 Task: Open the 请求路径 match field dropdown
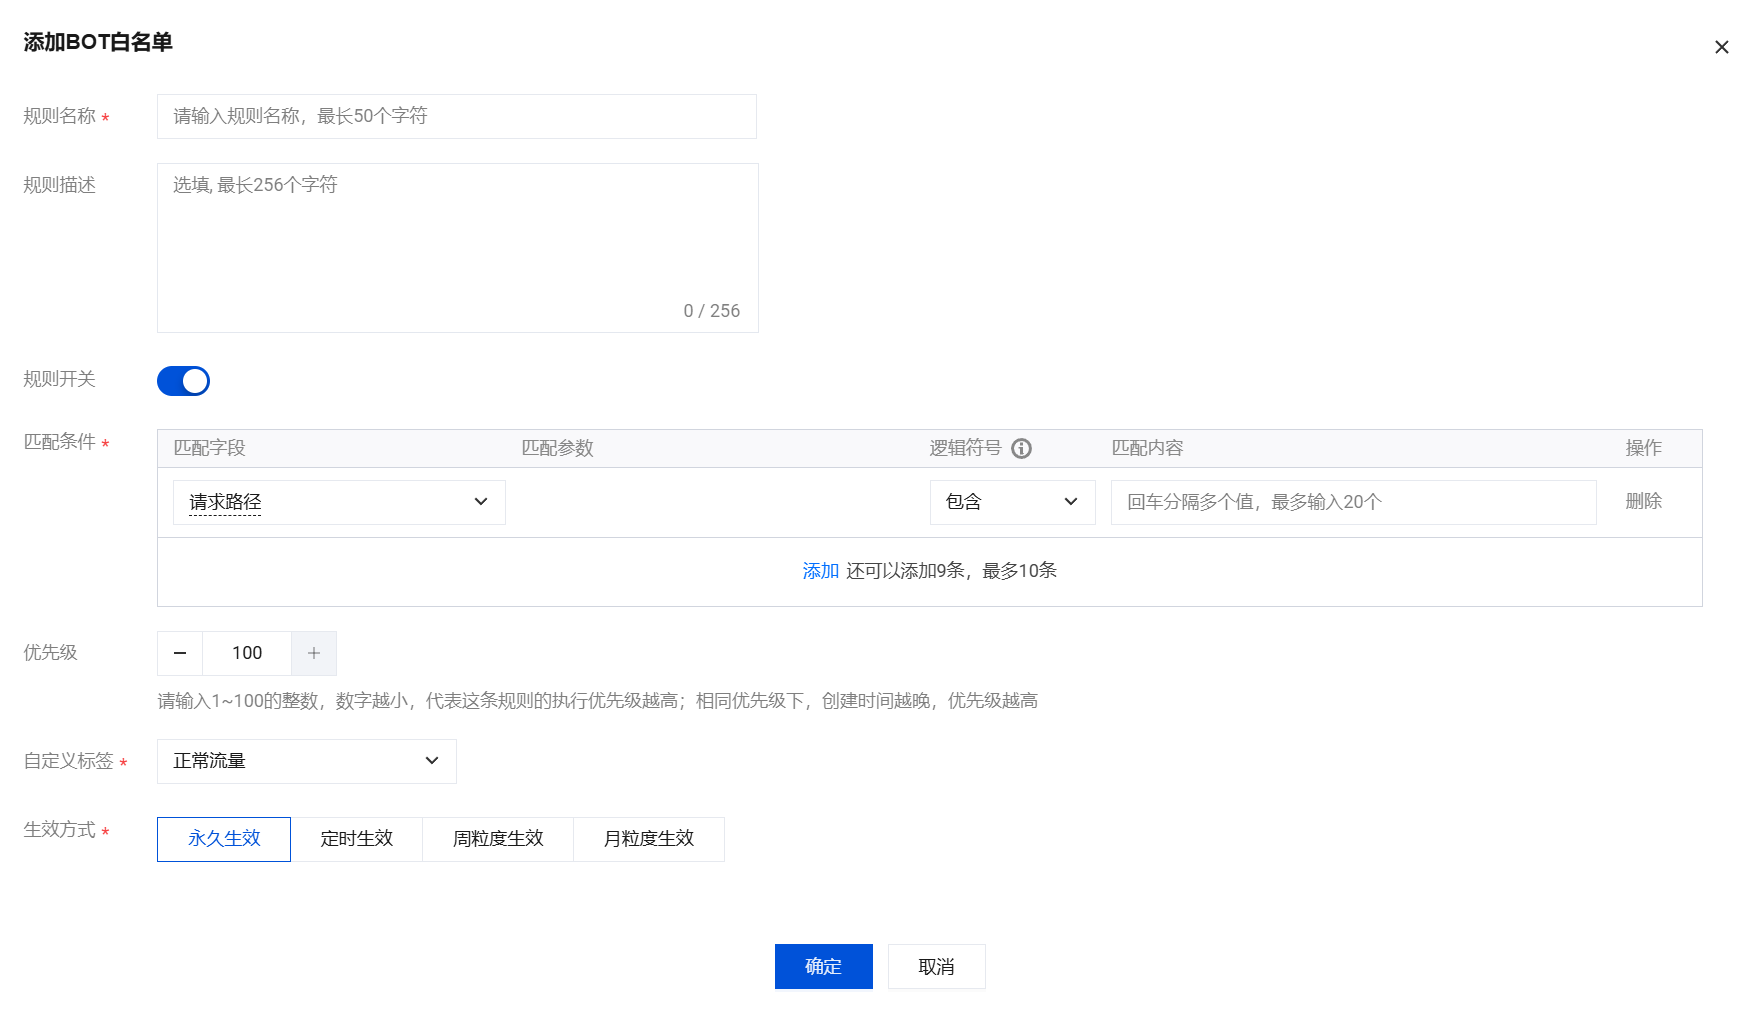[x=339, y=502]
